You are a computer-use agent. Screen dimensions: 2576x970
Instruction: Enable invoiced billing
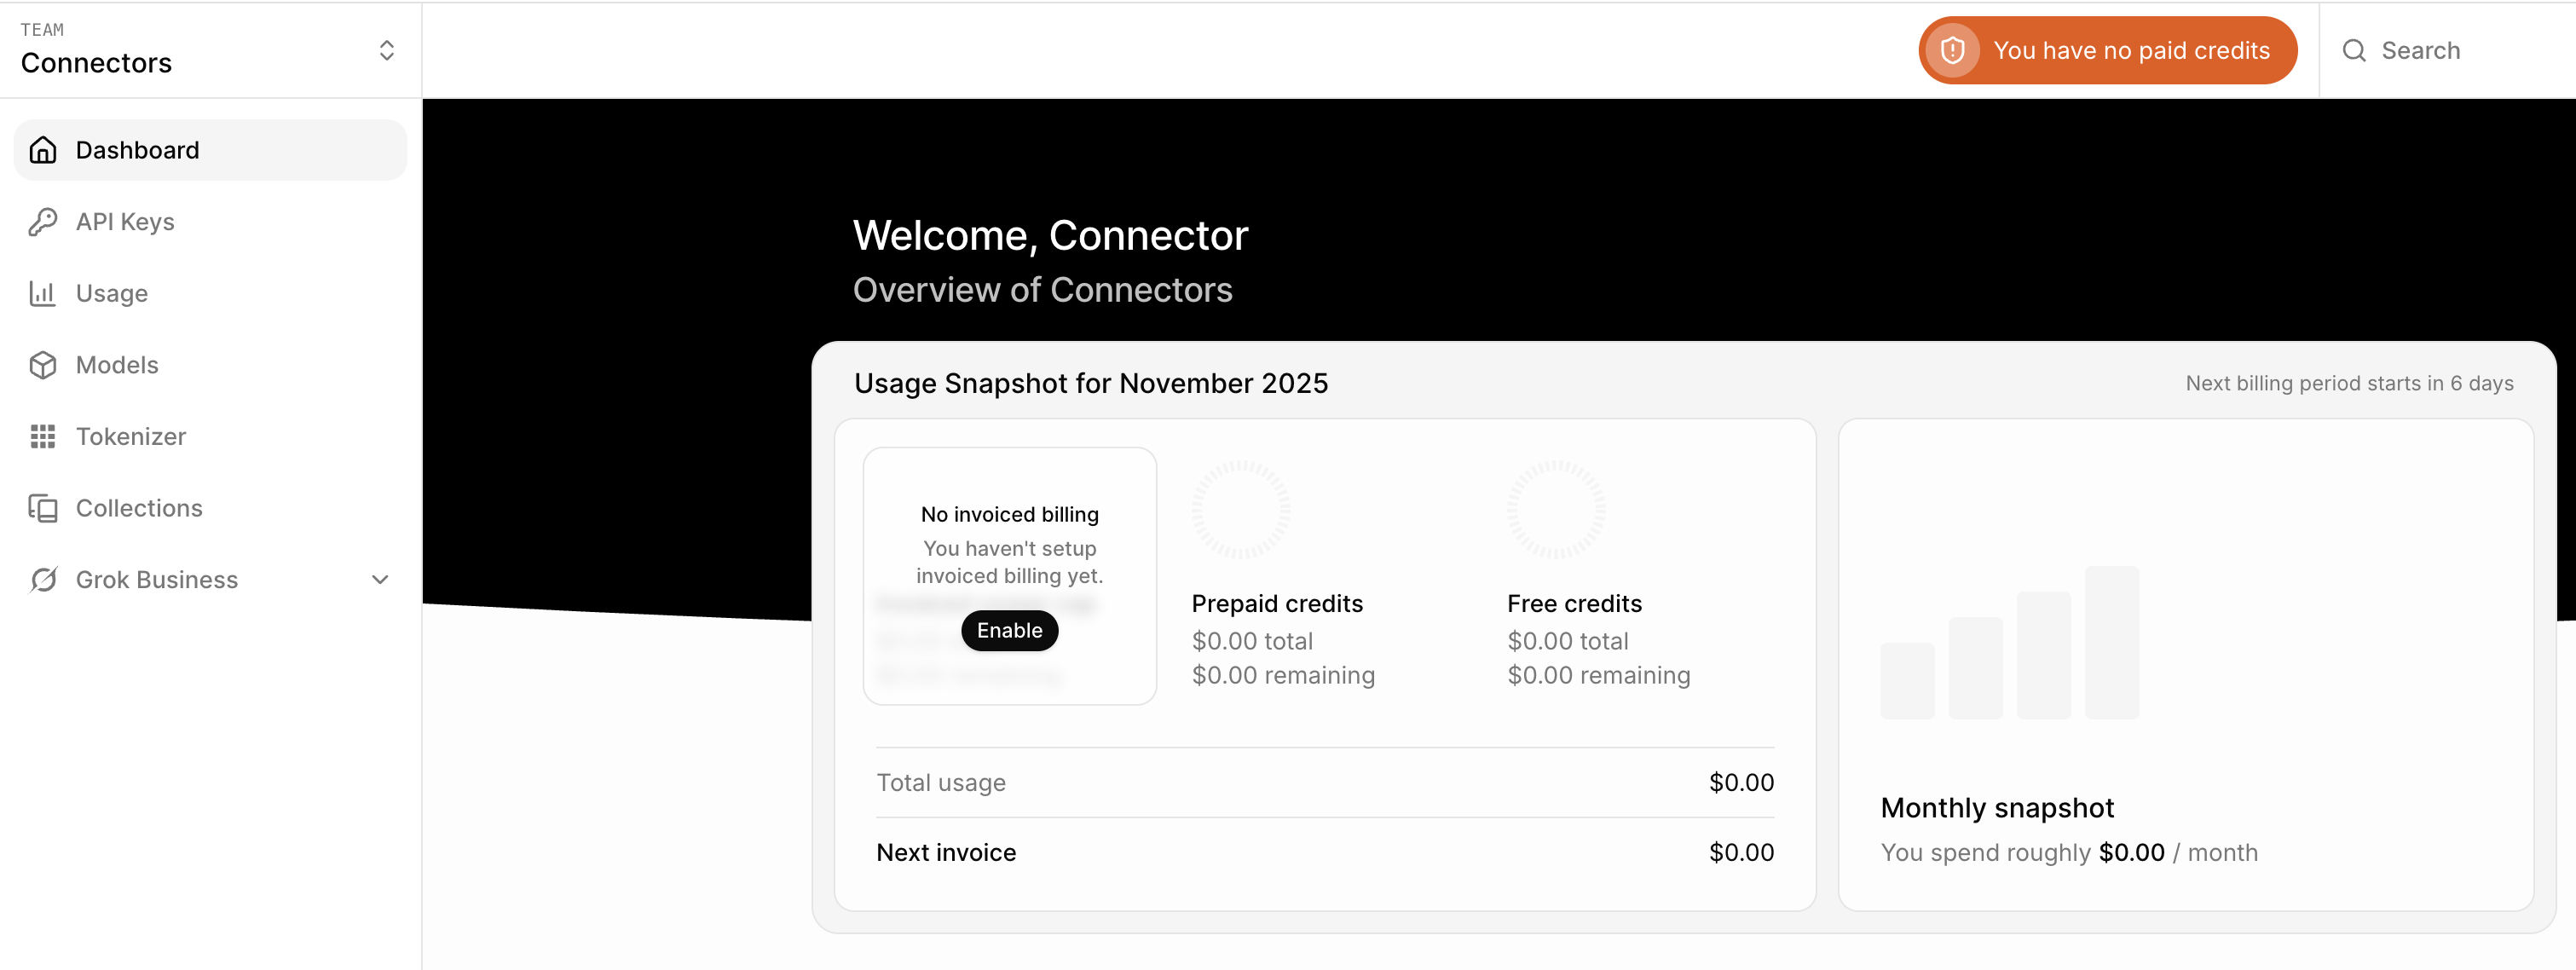(x=1009, y=630)
